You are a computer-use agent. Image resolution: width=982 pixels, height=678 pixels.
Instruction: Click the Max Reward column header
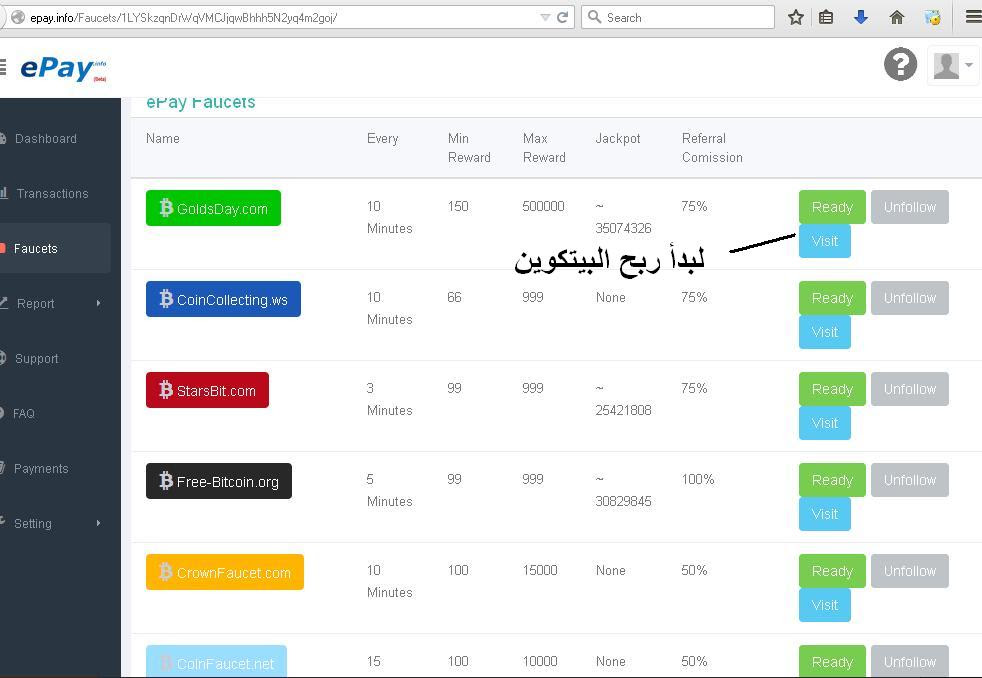[544, 148]
